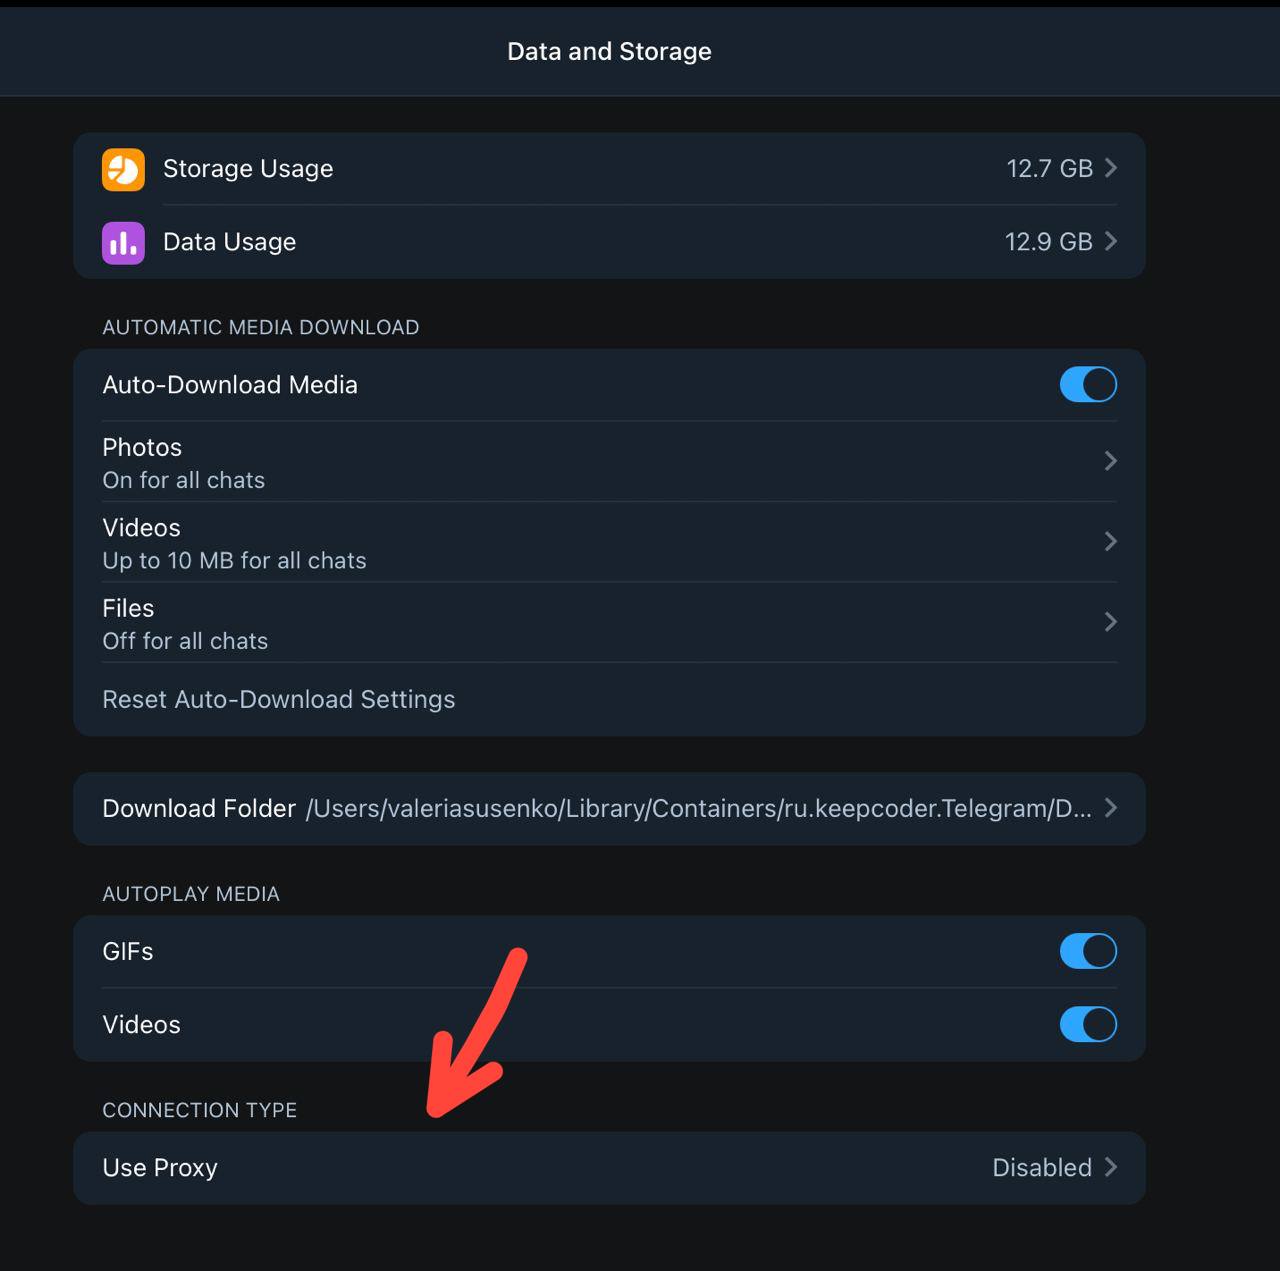Viewport: 1280px width, 1271px height.
Task: Click Reset Auto-Download Settings
Action: tap(278, 699)
